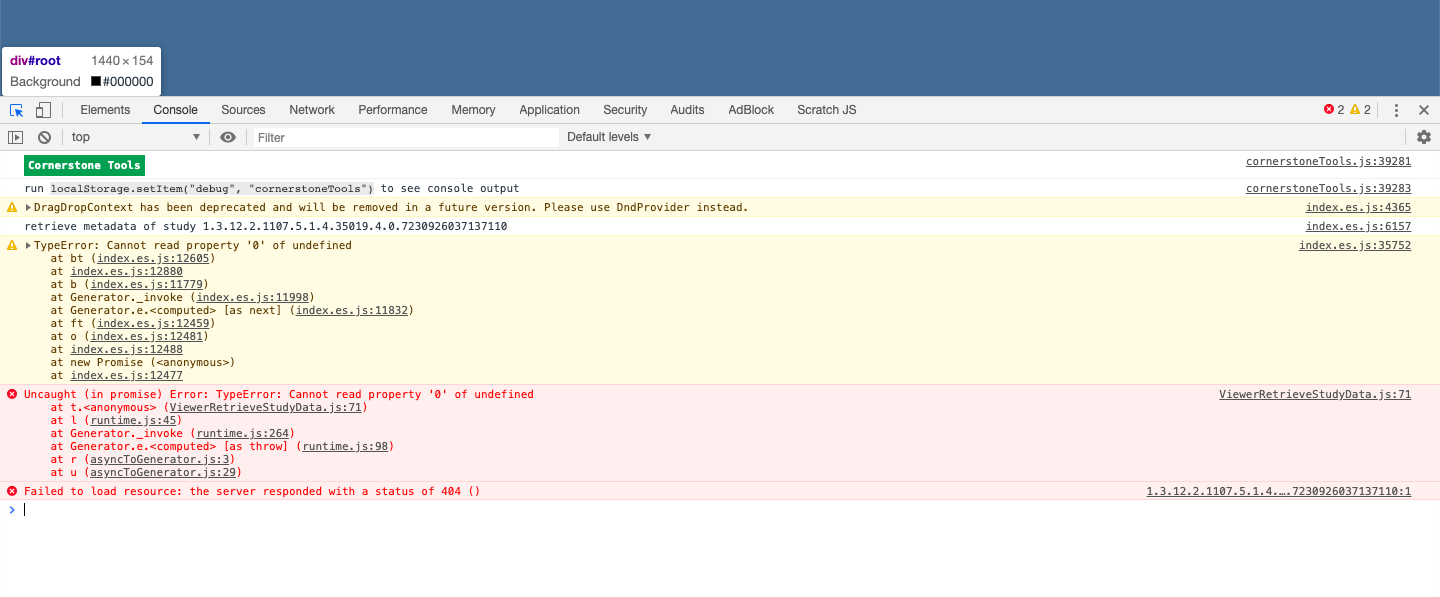
Task: Click stack link index.es.js:12880
Action: tap(127, 271)
